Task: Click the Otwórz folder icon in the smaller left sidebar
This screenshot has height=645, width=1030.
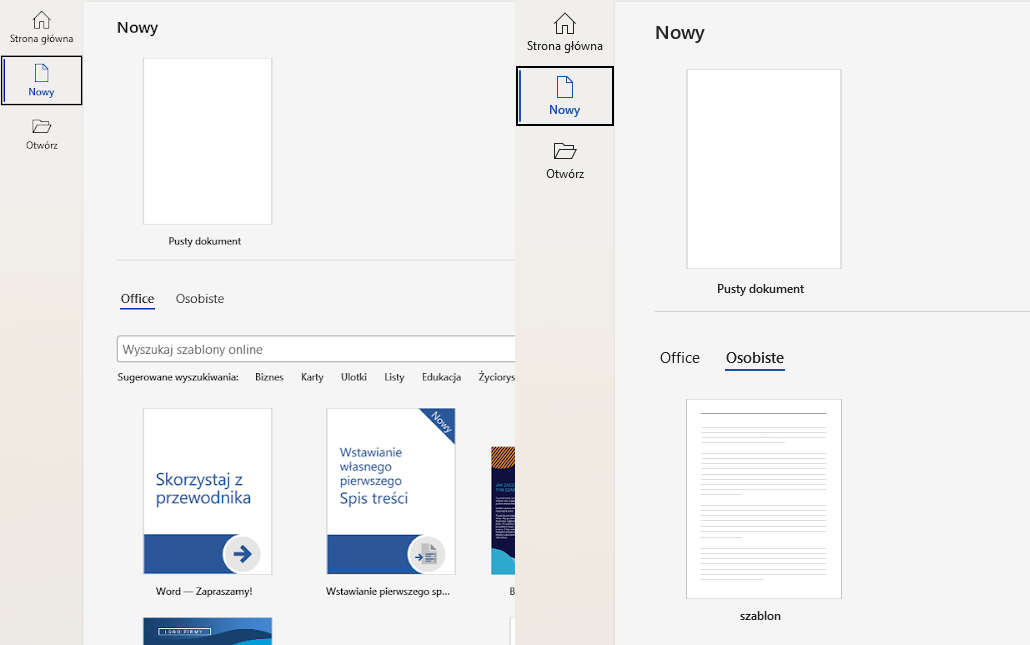Action: point(41,126)
